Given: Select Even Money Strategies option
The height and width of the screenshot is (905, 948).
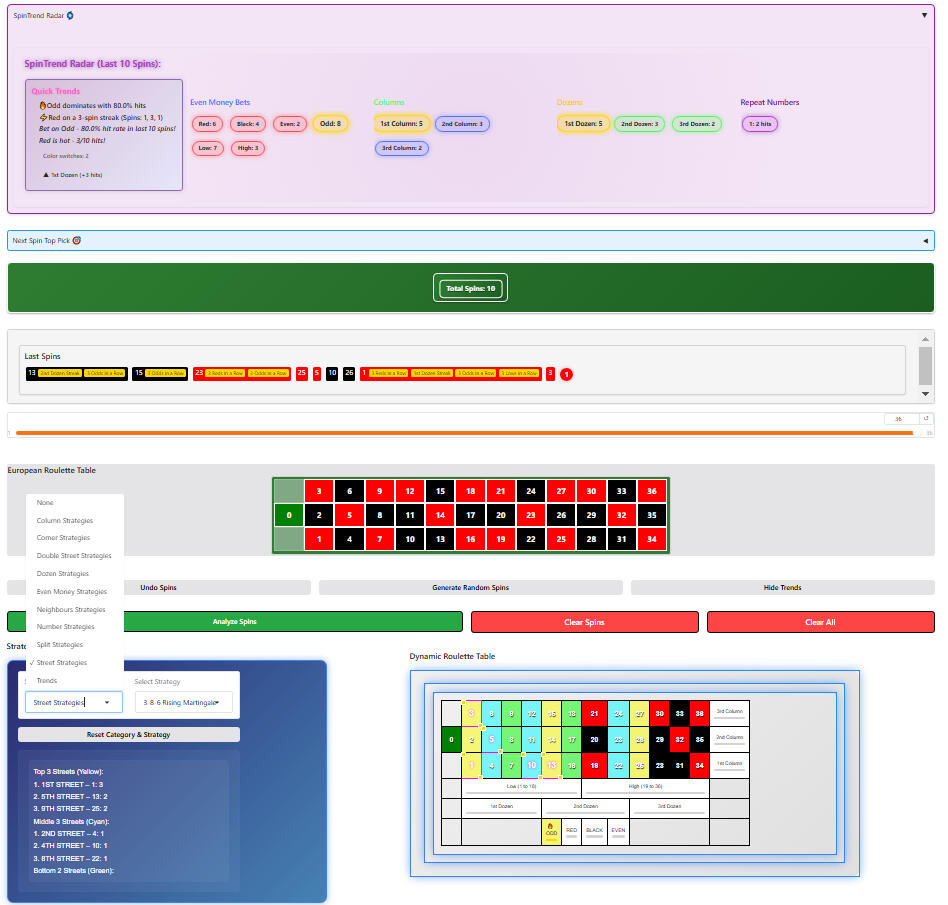Looking at the screenshot, I should [71, 592].
